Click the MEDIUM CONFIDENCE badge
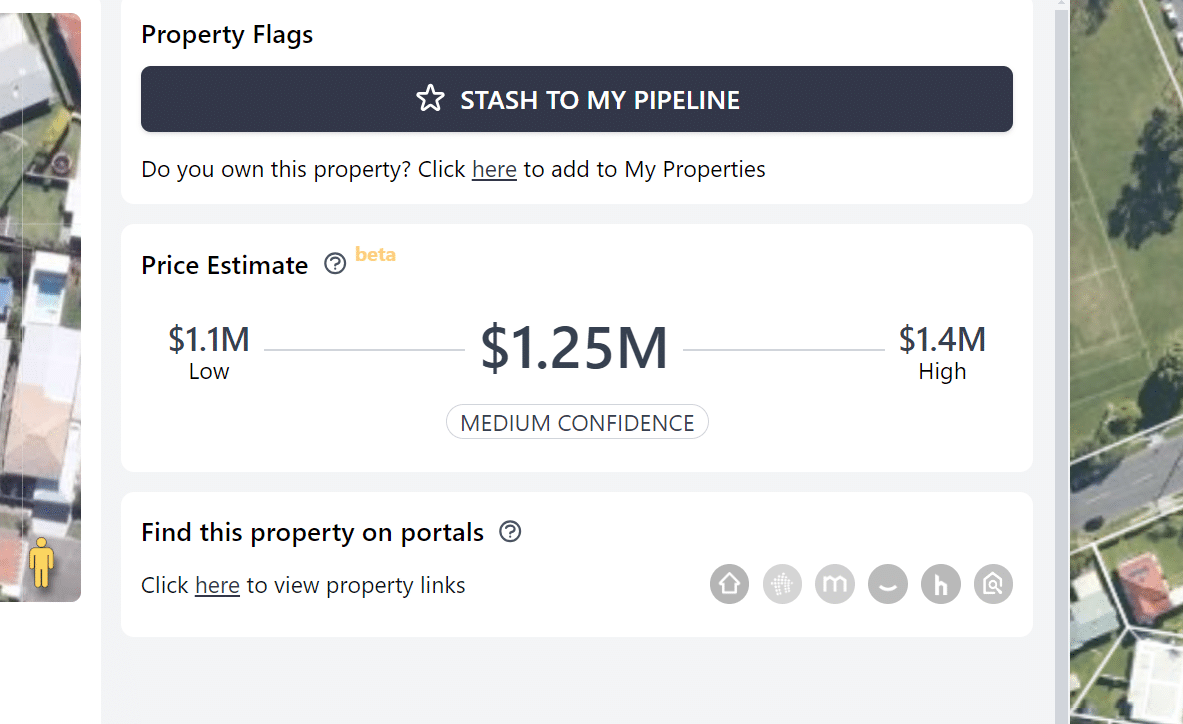Screen dimensions: 1183x724 (577, 422)
